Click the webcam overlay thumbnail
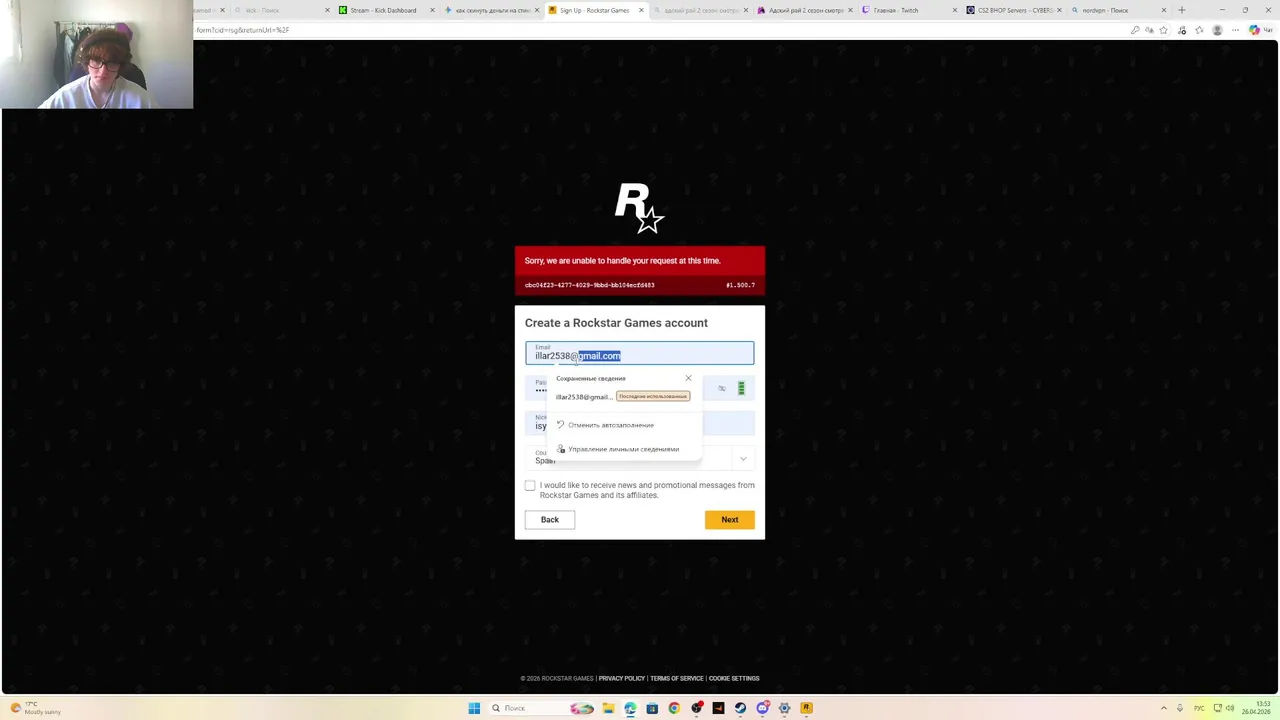 point(97,54)
